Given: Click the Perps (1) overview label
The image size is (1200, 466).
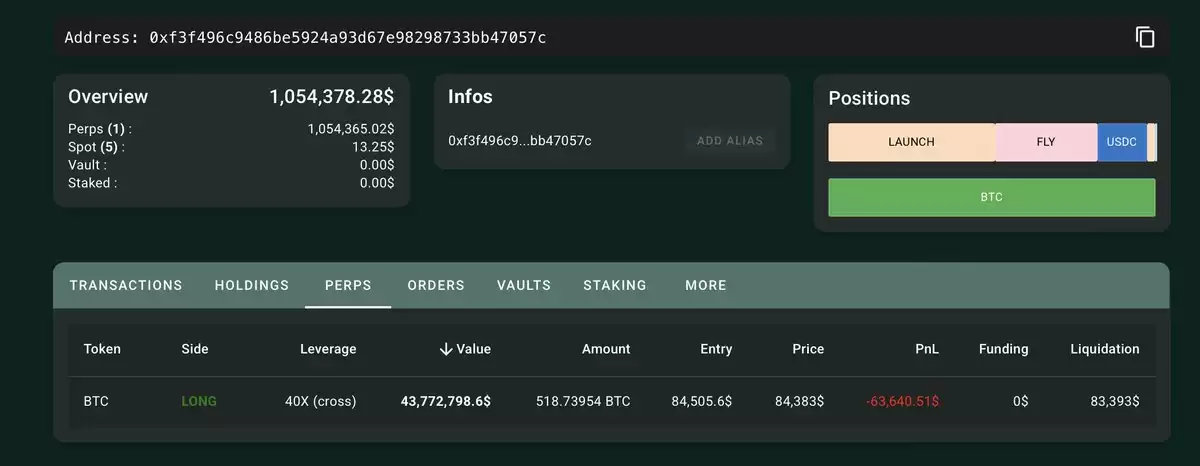Looking at the screenshot, I should 100,129.
